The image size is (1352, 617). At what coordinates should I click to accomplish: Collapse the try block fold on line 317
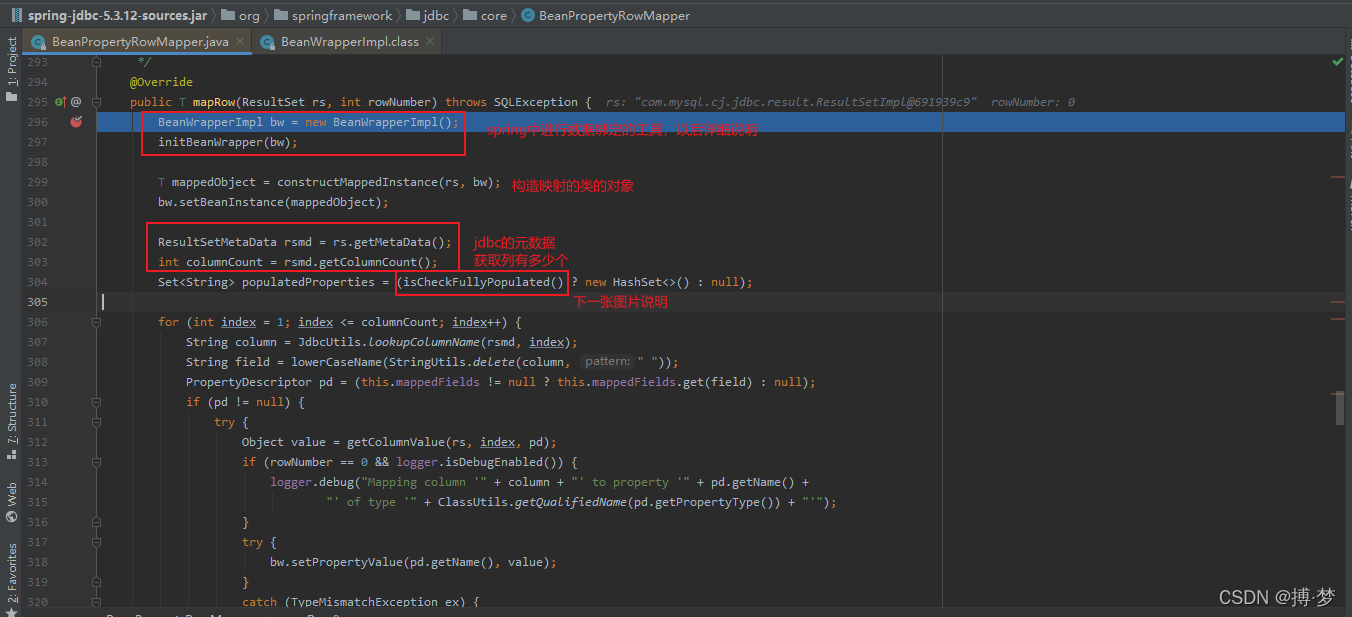(x=97, y=542)
